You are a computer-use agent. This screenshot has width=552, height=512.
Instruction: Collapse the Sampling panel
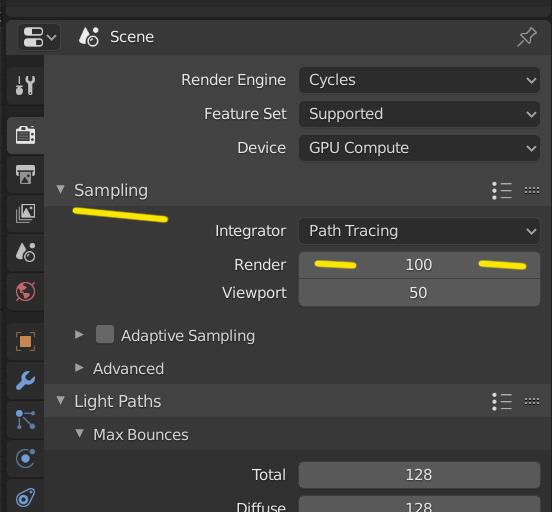pyautogui.click(x=61, y=190)
